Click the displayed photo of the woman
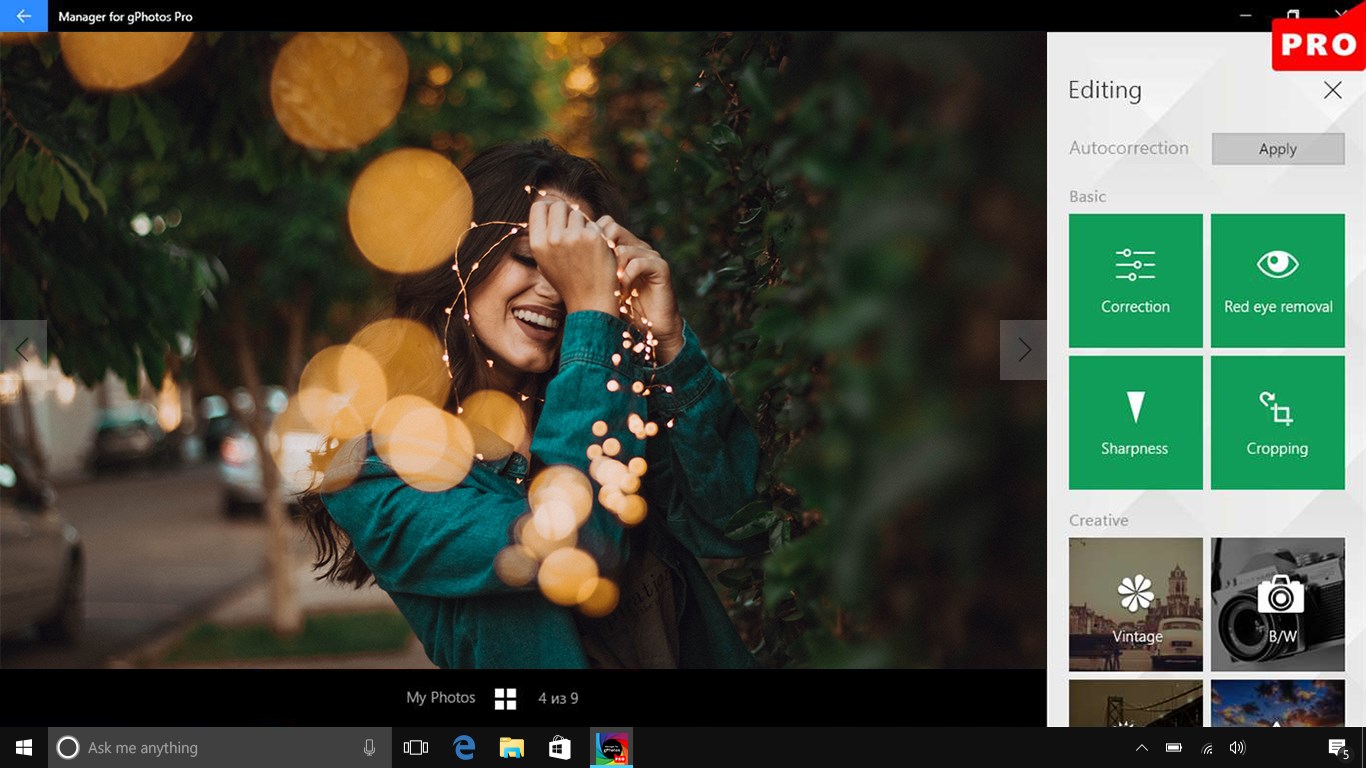Screen dimensions: 1366x768 pyautogui.click(x=523, y=350)
